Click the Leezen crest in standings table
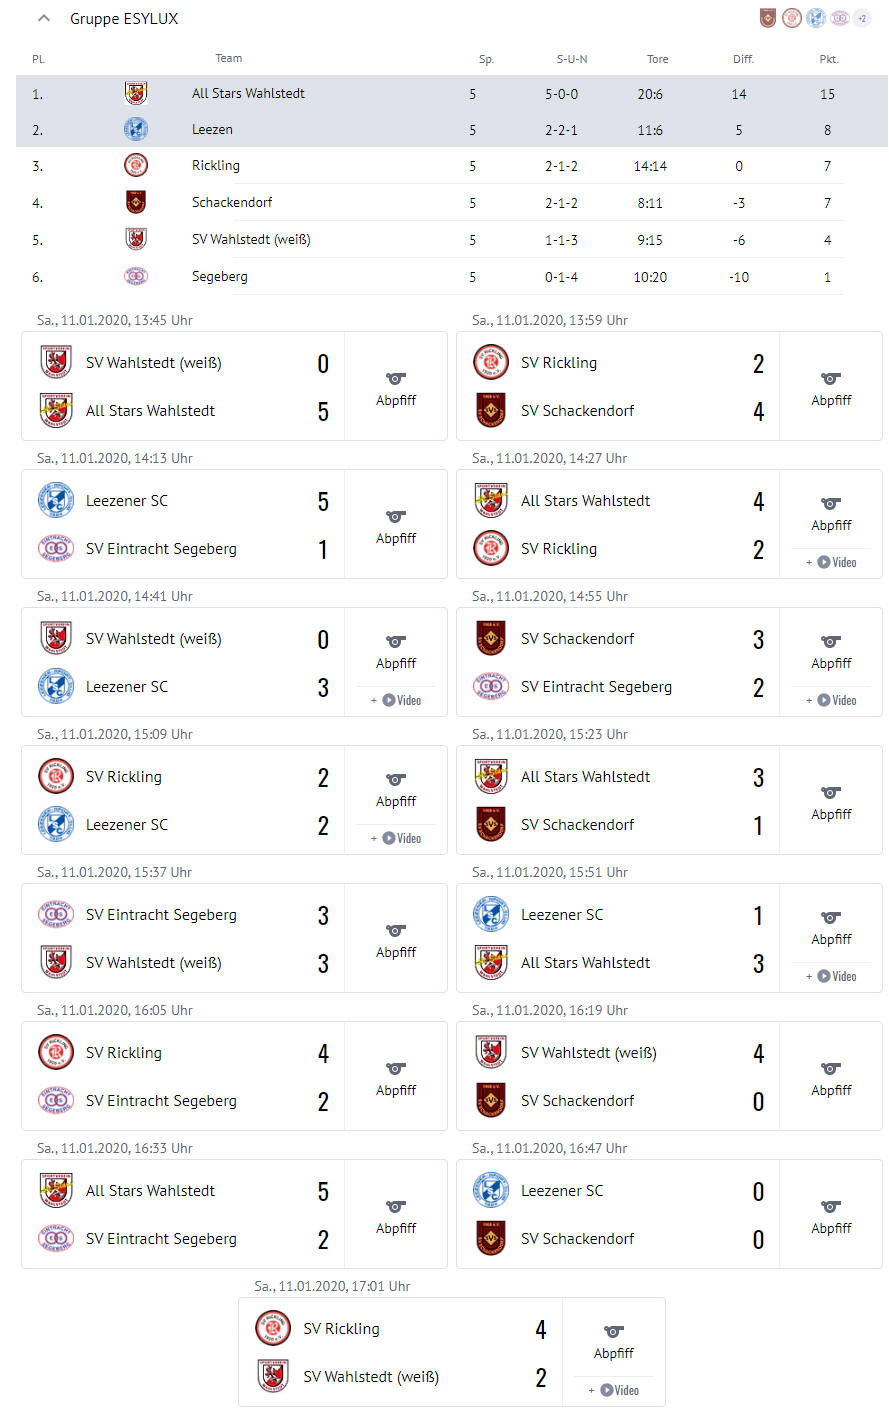 tap(136, 130)
